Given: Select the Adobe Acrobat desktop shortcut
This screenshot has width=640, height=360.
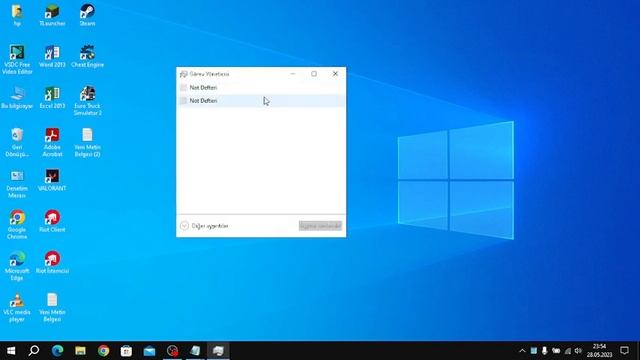Looking at the screenshot, I should [52, 142].
